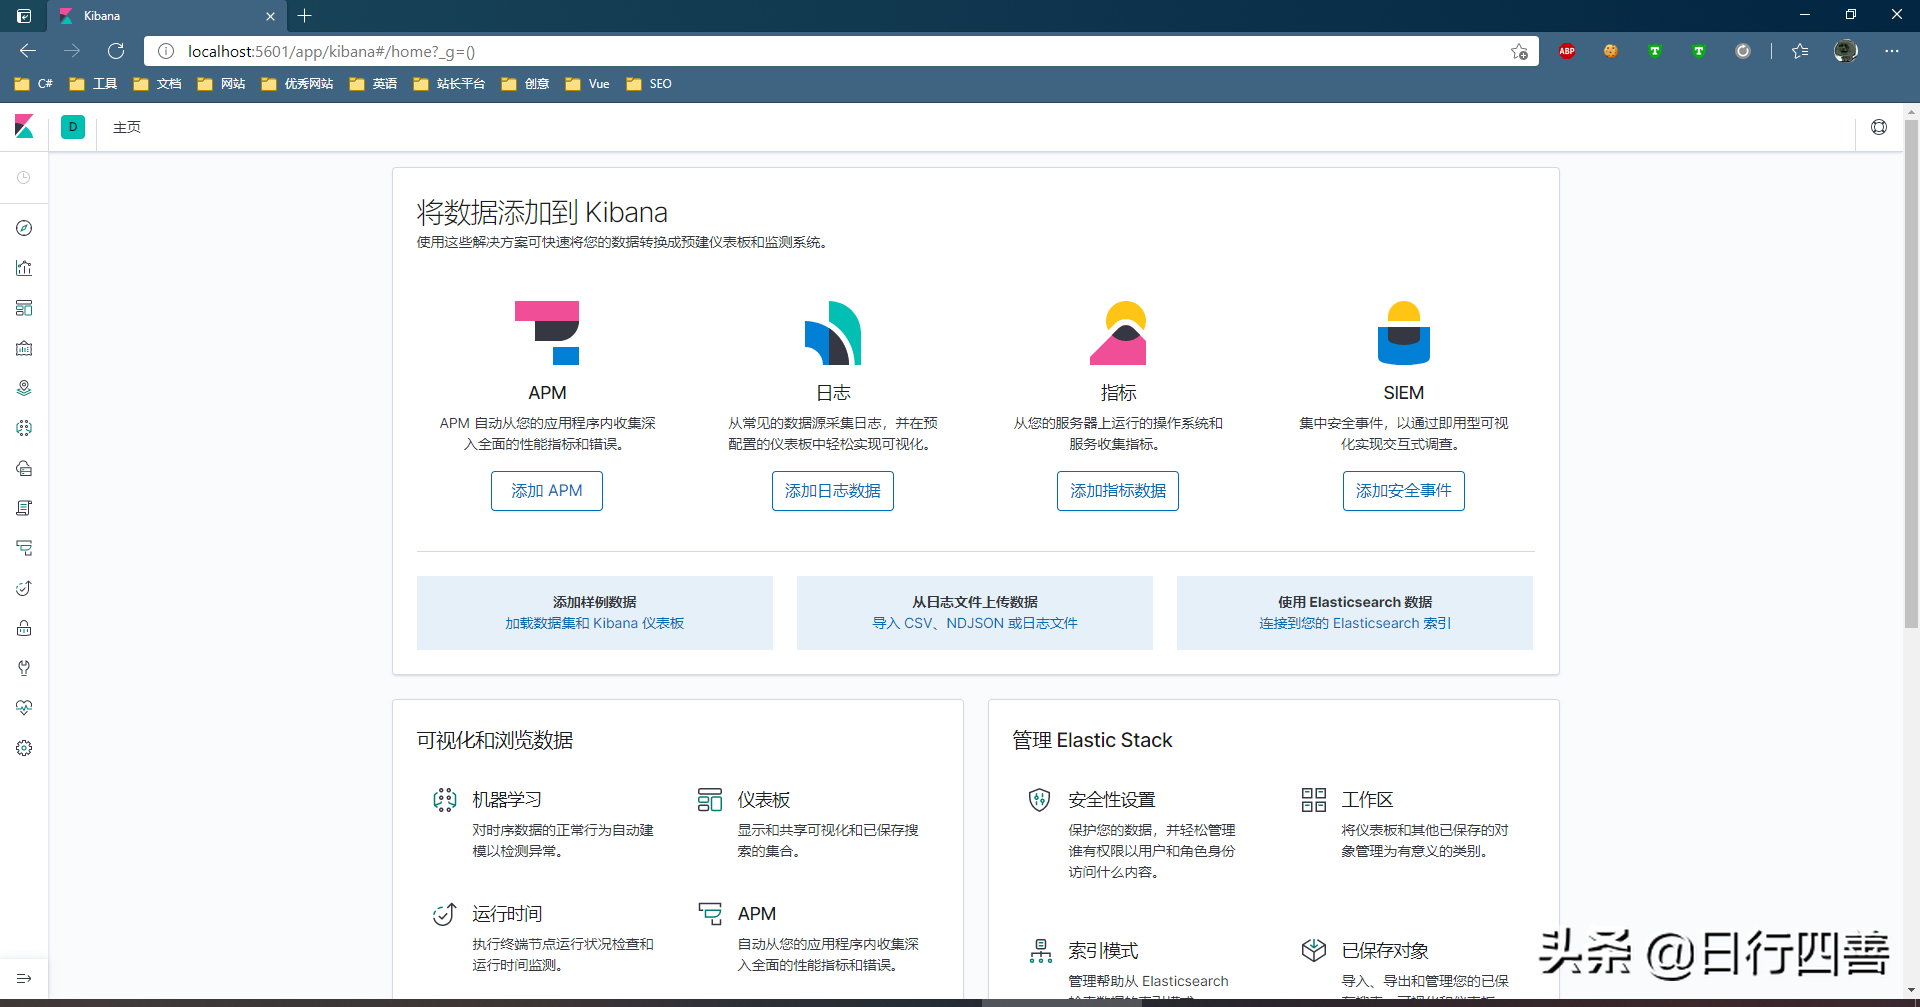The image size is (1920, 1007).
Task: Open the Uptime sidebar icon
Action: click(24, 588)
